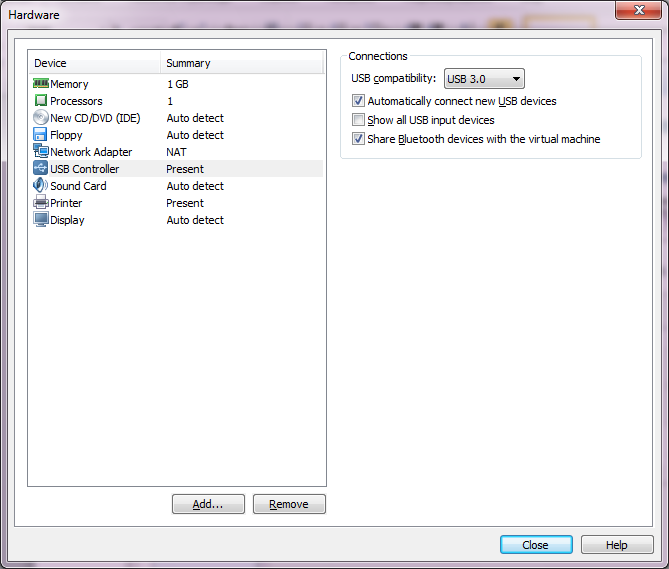669x569 pixels.
Task: Disable Automatically connect new USB devices
Action: (358, 101)
